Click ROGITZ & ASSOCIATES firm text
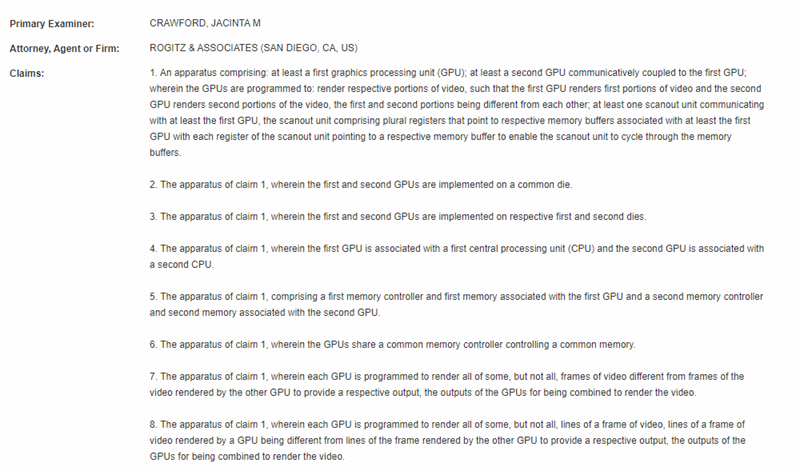800x471 pixels. click(x=254, y=48)
